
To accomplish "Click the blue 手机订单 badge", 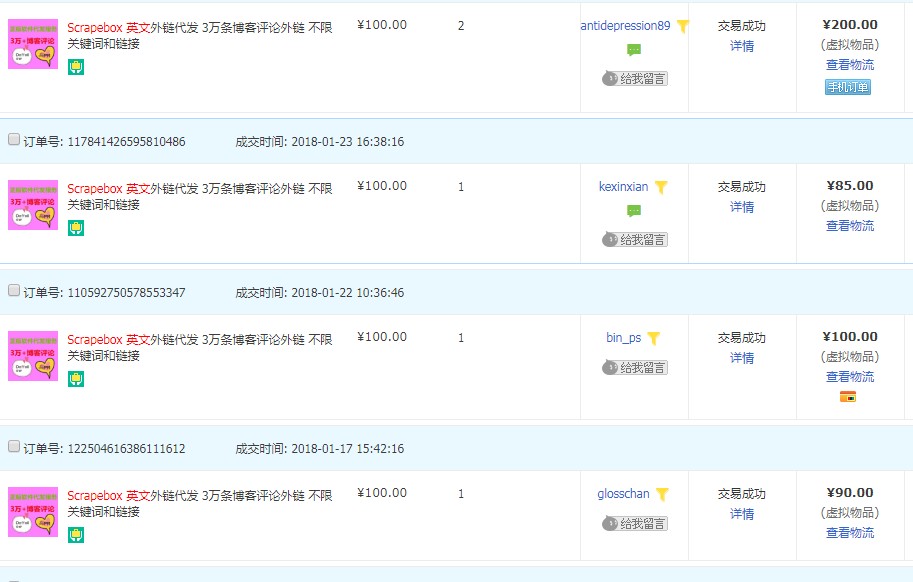I will click(x=849, y=87).
